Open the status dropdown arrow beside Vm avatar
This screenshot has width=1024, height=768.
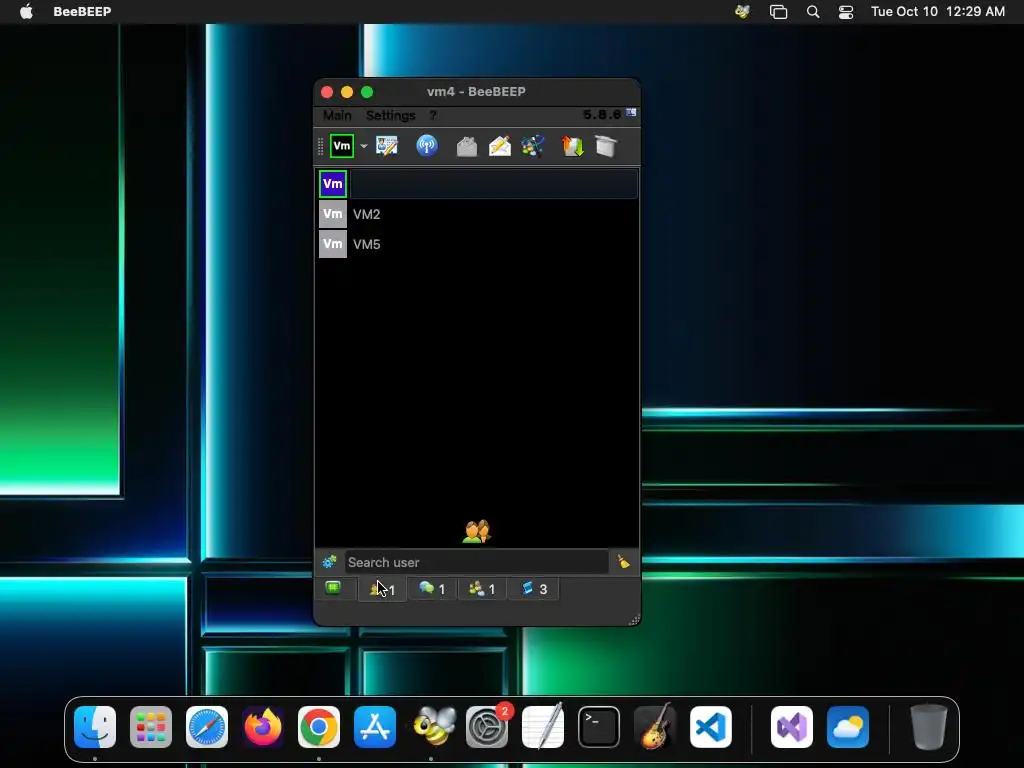coord(364,146)
